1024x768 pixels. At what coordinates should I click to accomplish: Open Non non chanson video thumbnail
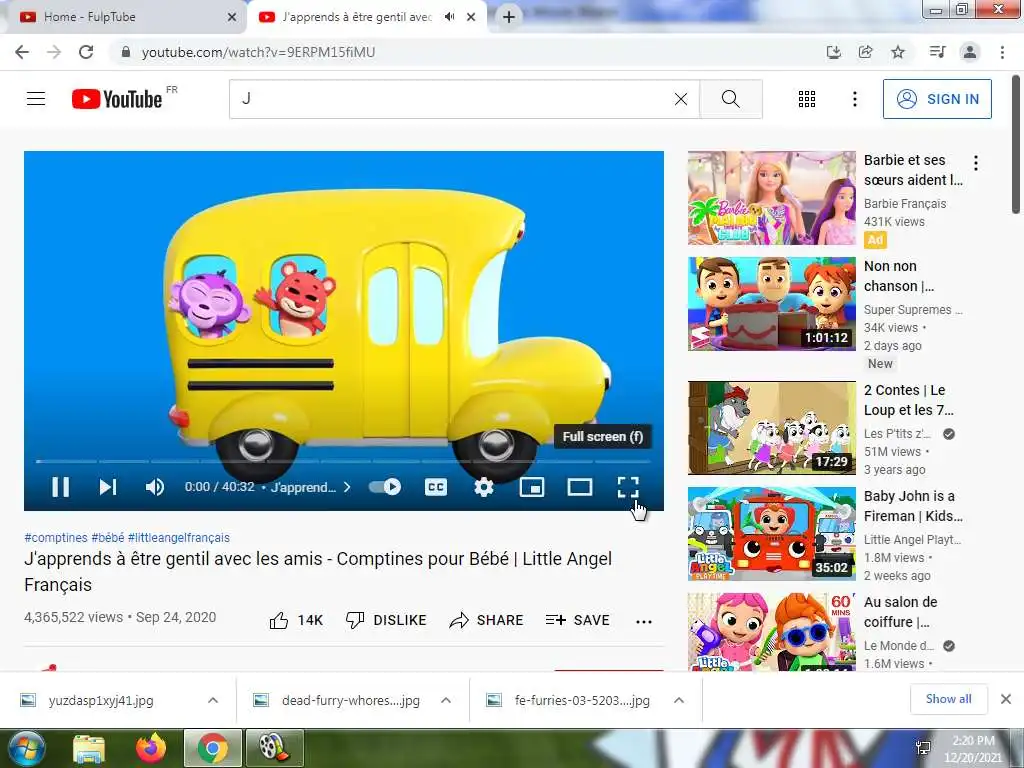771,304
